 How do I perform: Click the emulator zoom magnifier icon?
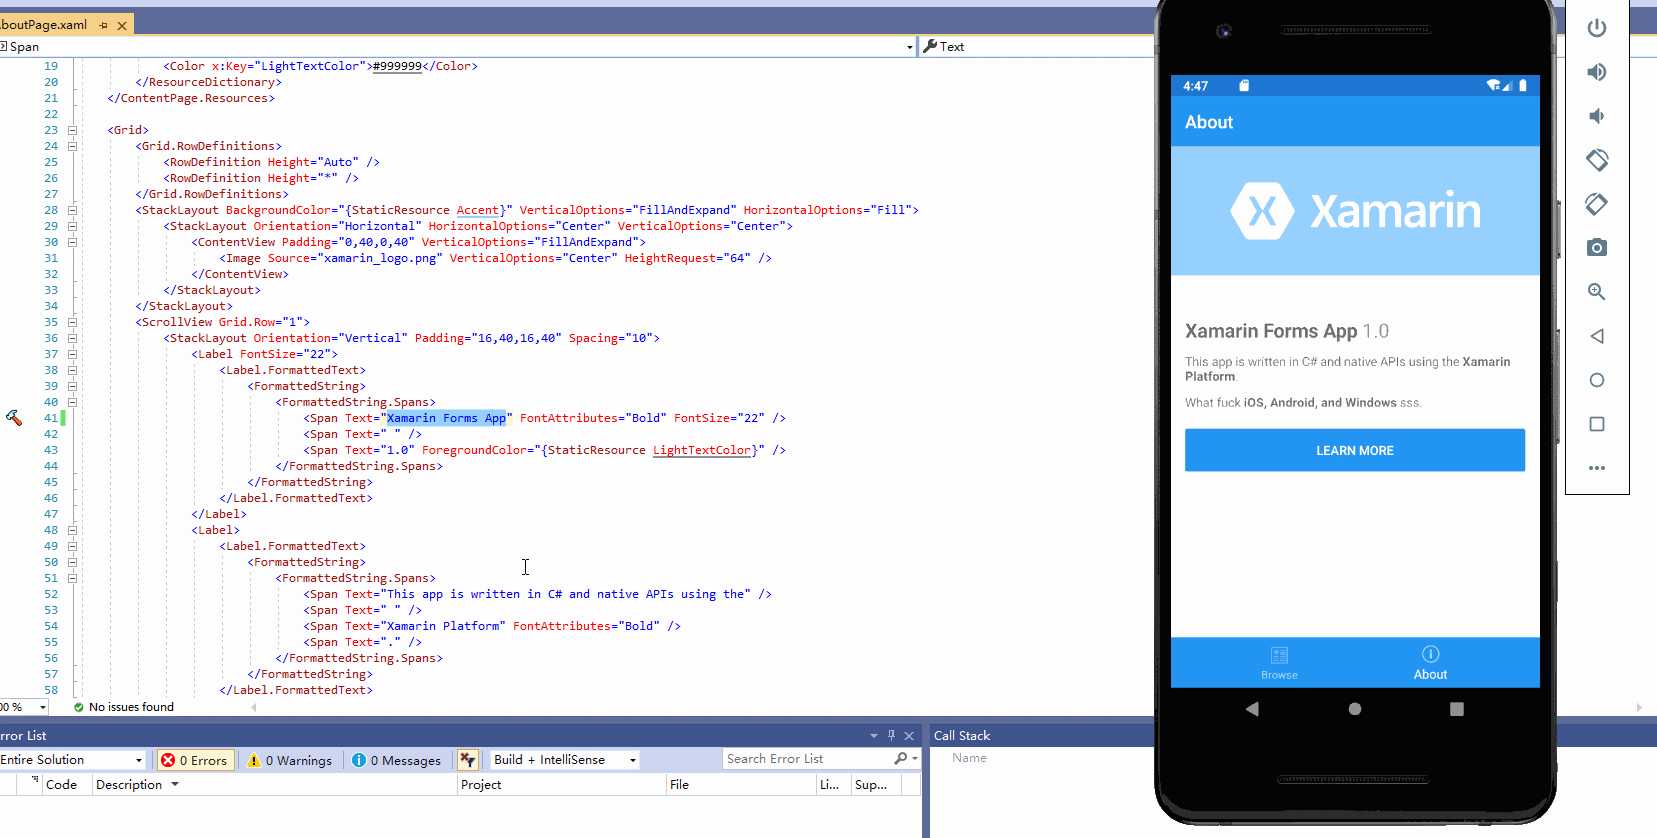1597,292
